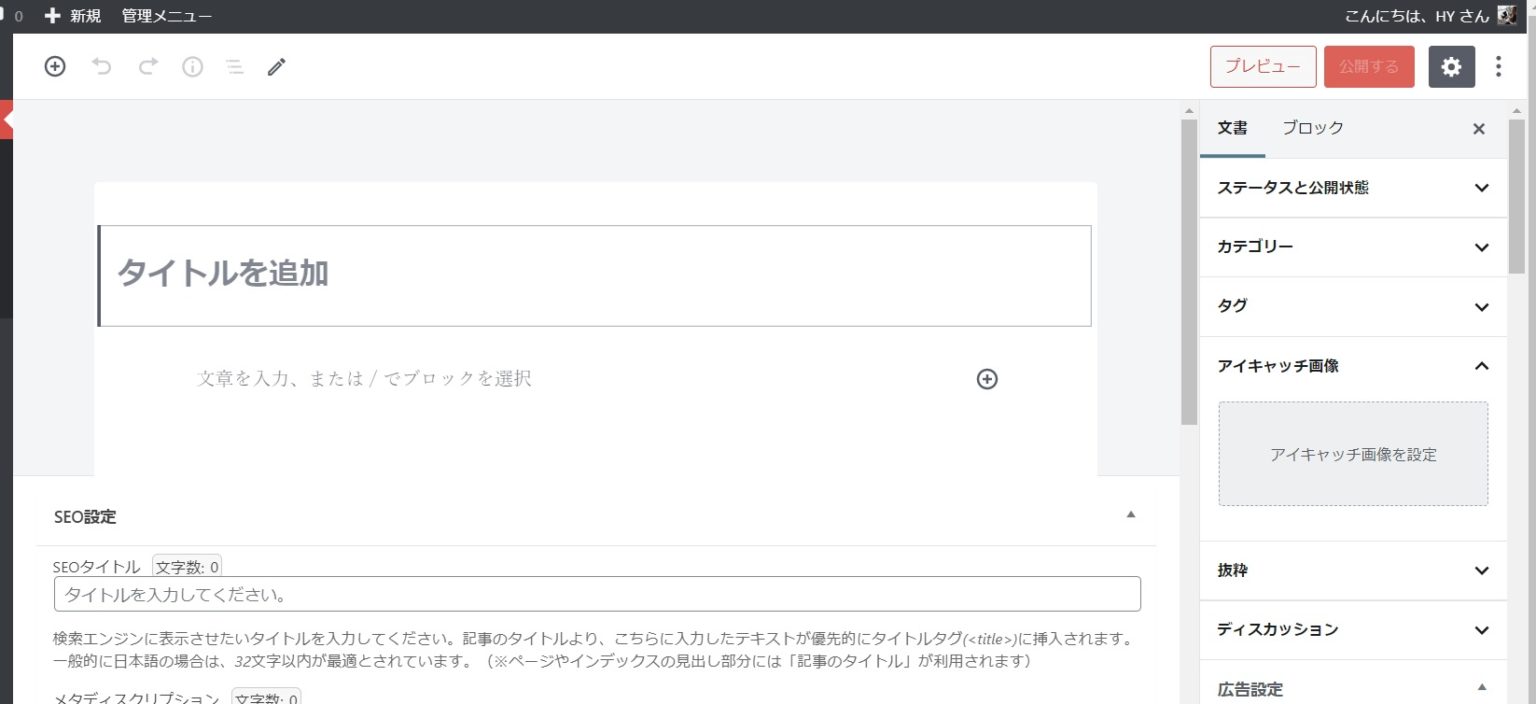
Task: Toggle the settings gear sidebar button
Action: [1451, 67]
